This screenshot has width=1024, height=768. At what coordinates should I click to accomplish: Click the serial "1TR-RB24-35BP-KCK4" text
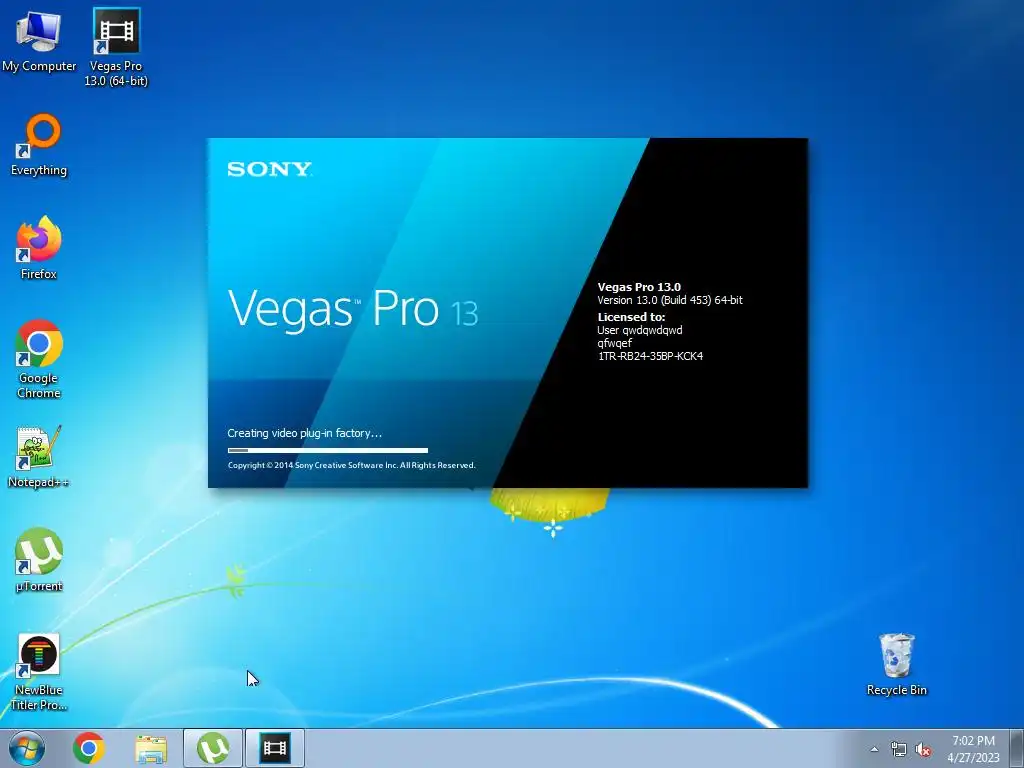(x=650, y=356)
